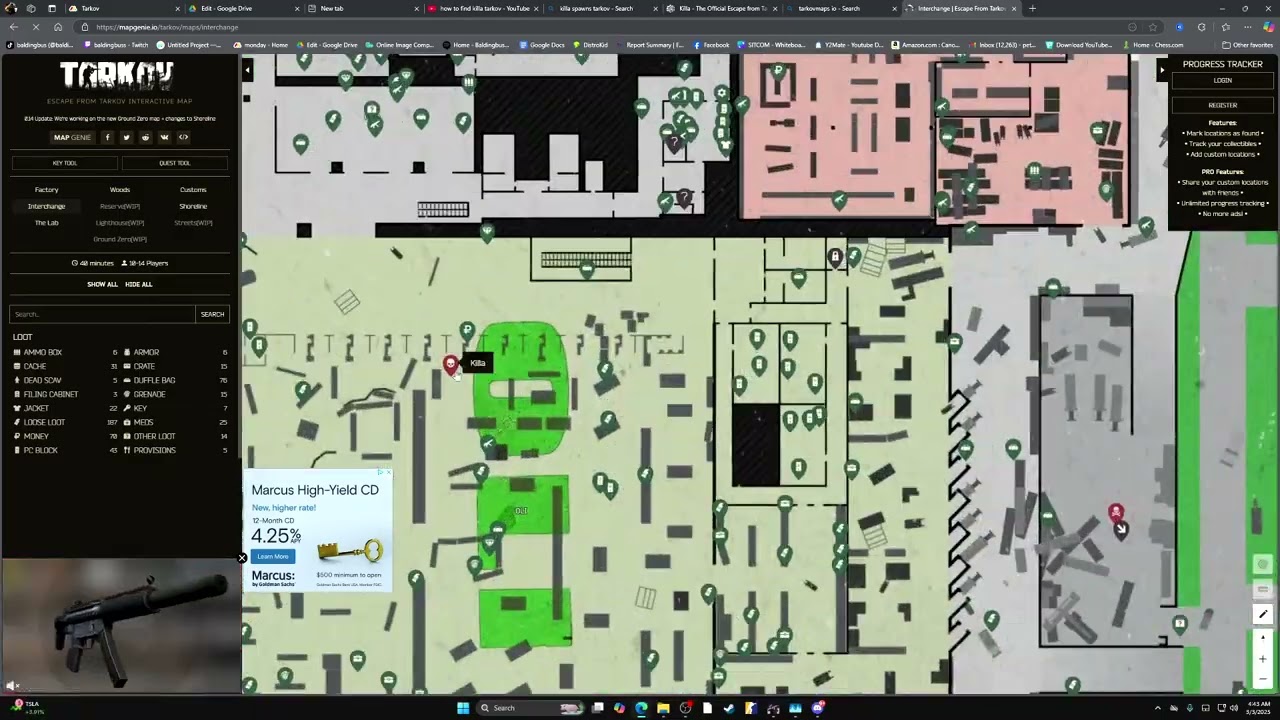
Task: Switch to the Woods map
Action: pyautogui.click(x=120, y=189)
